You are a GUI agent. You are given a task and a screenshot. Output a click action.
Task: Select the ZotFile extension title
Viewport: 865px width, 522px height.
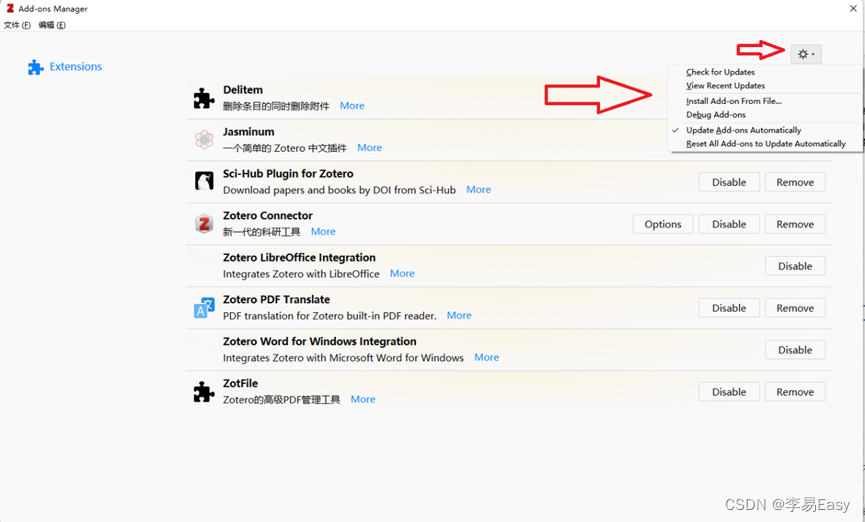(240, 383)
